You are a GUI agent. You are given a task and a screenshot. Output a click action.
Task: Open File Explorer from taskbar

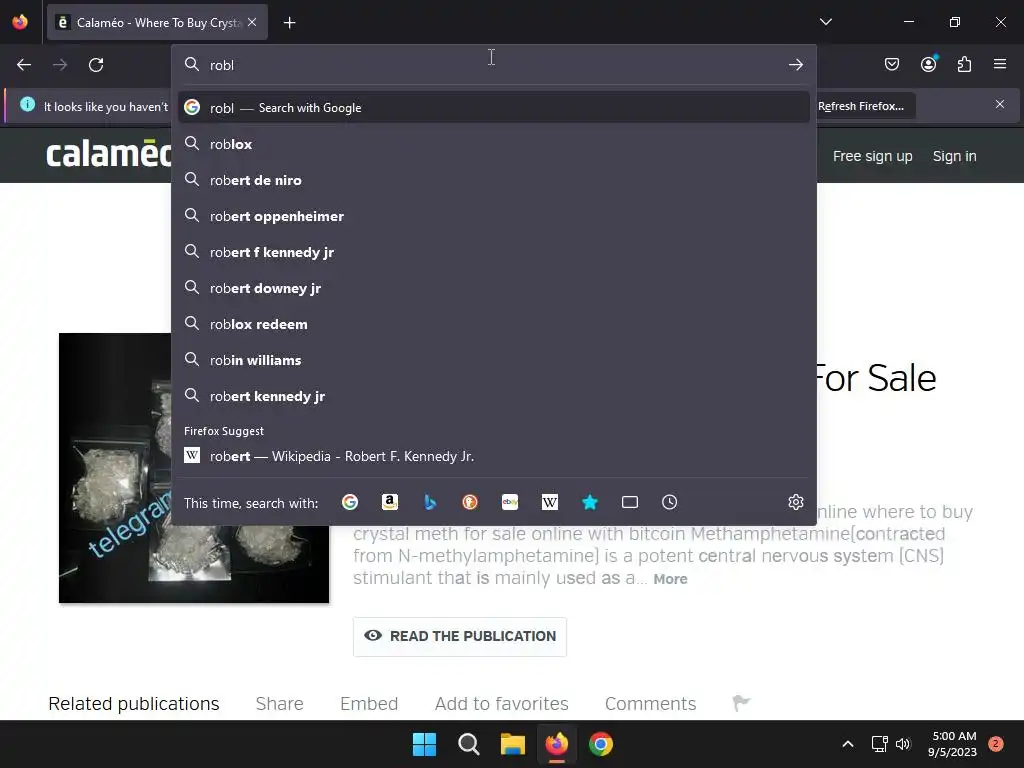click(x=513, y=744)
